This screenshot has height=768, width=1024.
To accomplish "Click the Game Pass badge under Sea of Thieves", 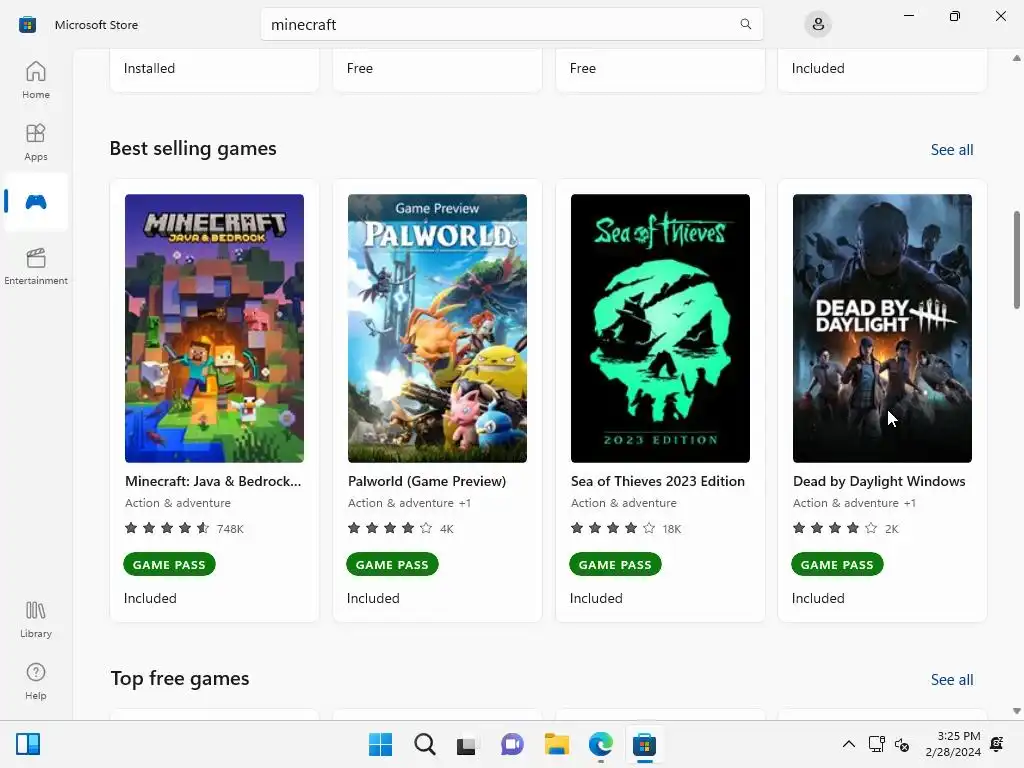I will coord(615,564).
